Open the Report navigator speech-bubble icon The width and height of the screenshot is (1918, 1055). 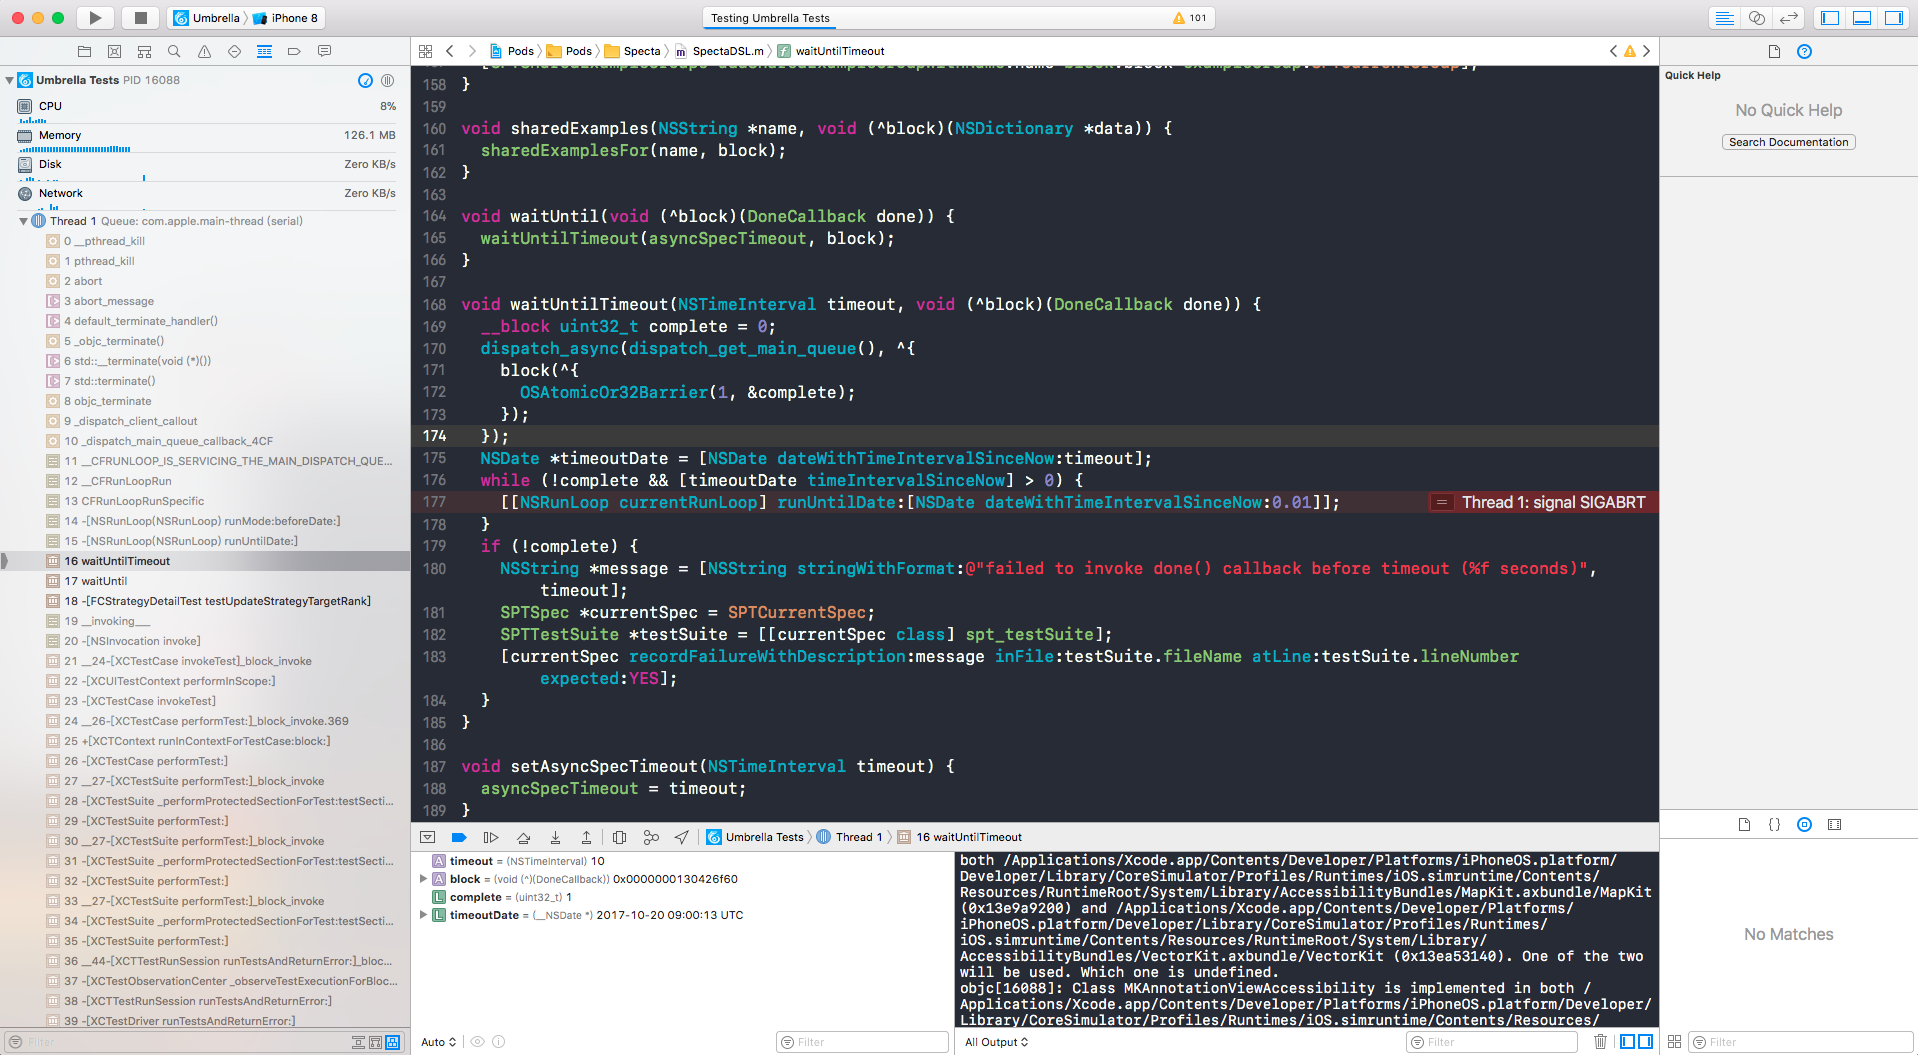point(324,51)
